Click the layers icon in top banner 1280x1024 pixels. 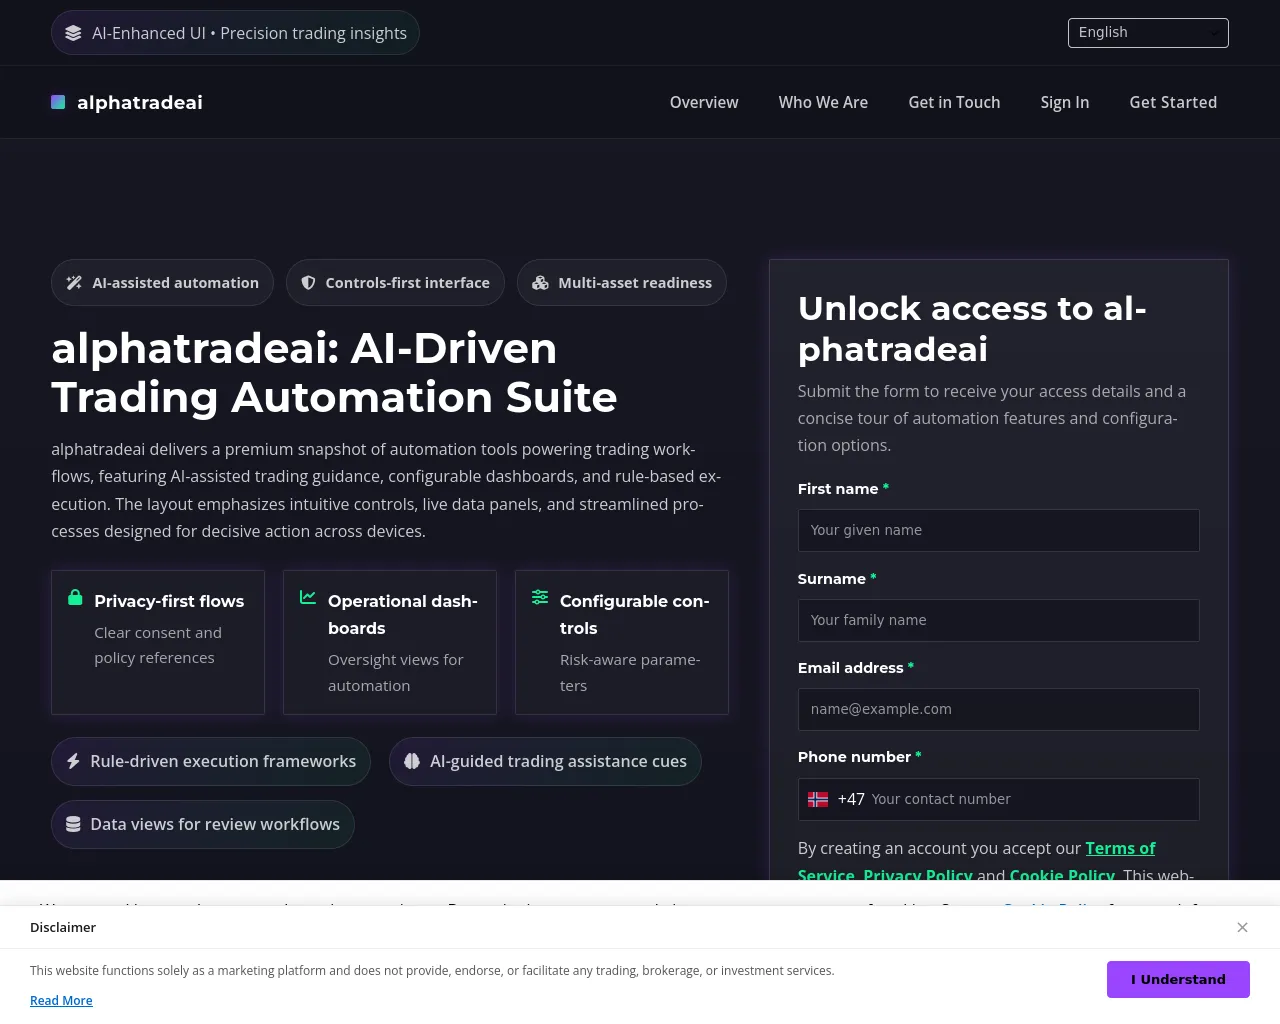pos(73,33)
